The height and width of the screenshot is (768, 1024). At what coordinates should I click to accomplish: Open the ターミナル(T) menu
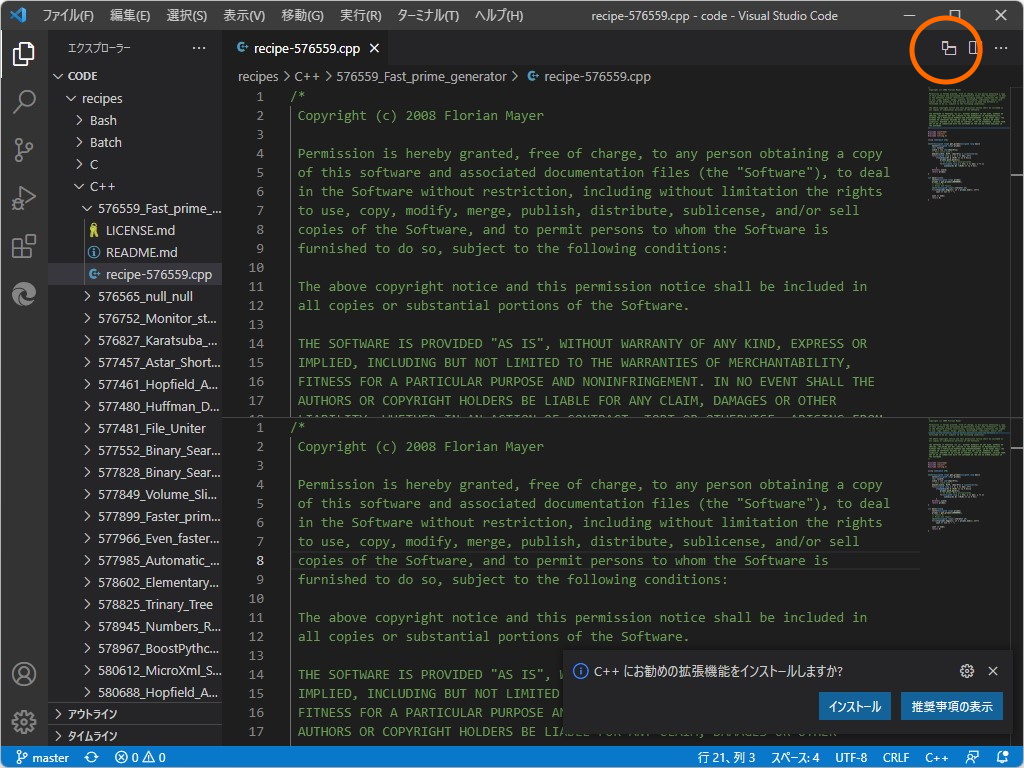(x=427, y=16)
